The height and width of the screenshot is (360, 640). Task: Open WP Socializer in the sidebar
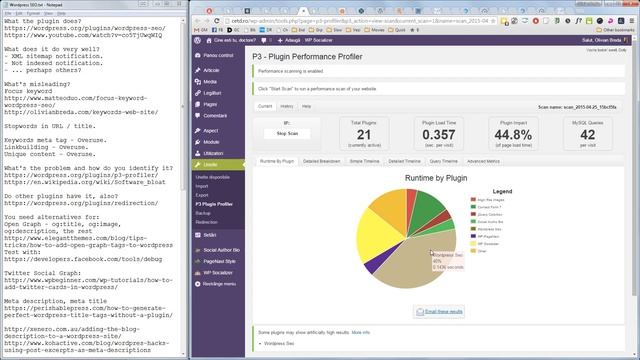tap(218, 273)
